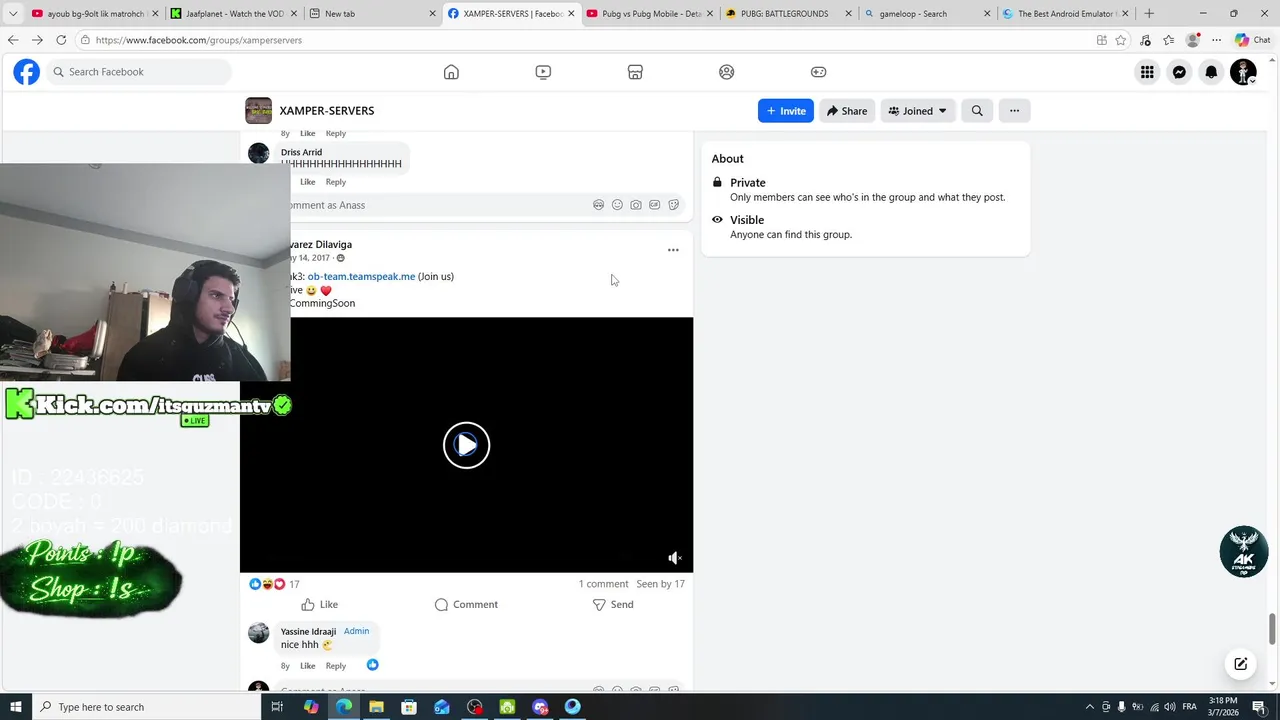The height and width of the screenshot is (720, 1280).
Task: Open browser settings and more menu
Action: point(1216,40)
